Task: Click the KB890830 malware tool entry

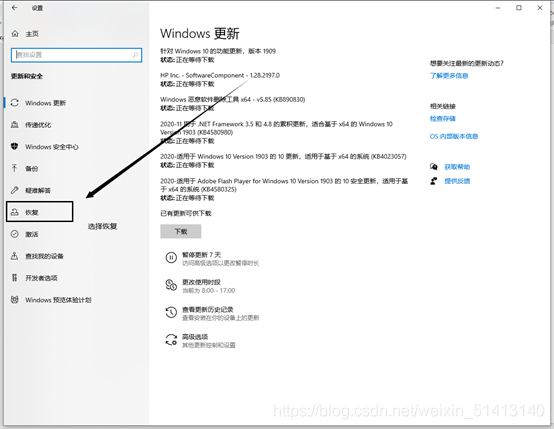Action: tap(232, 104)
